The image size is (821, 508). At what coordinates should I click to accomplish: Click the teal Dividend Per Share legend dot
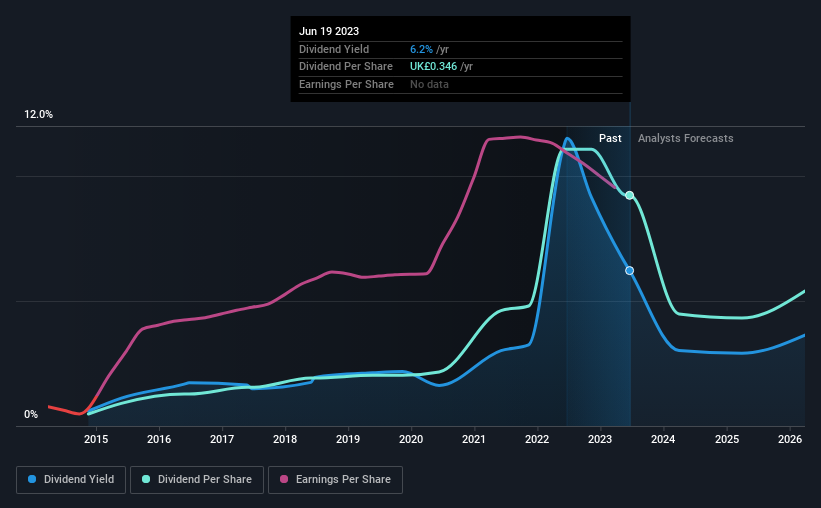click(x=146, y=479)
